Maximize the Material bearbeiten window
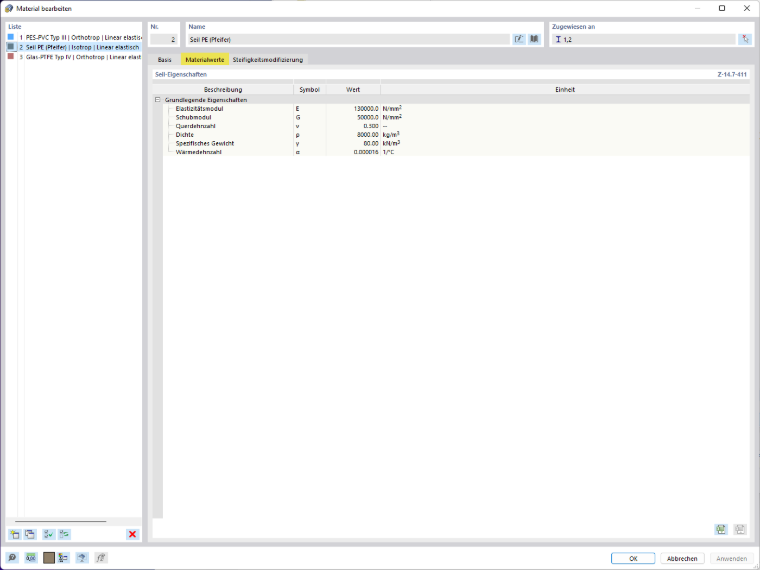 [x=722, y=8]
